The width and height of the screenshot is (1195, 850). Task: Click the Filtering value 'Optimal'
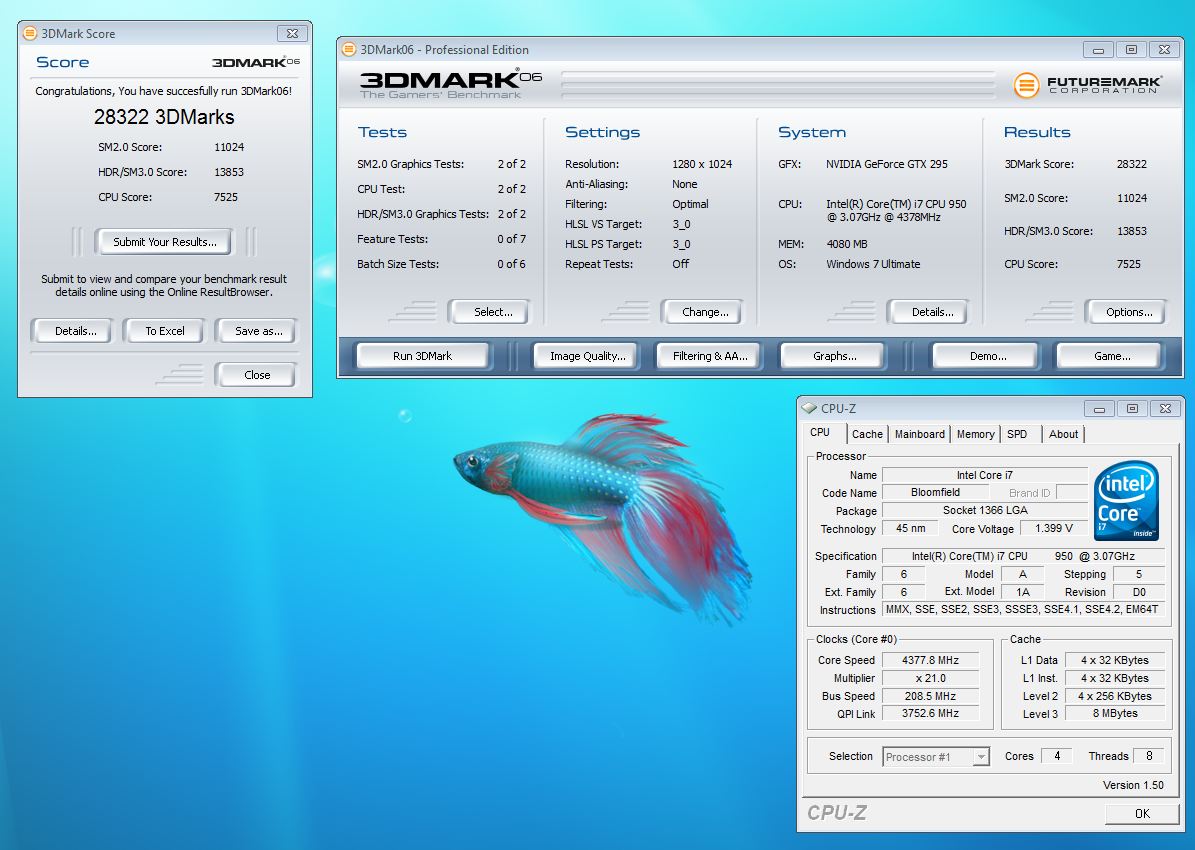pyautogui.click(x=690, y=204)
